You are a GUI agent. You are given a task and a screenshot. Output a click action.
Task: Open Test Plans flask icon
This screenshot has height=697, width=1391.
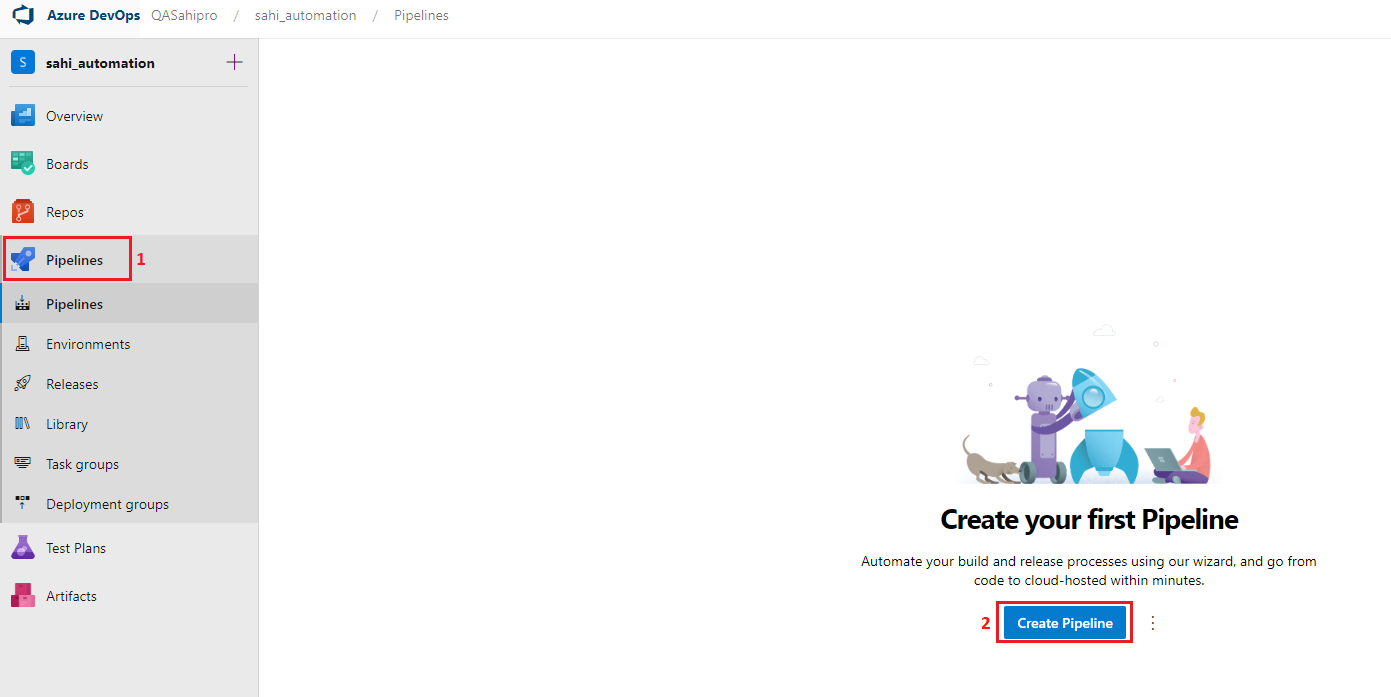(23, 548)
